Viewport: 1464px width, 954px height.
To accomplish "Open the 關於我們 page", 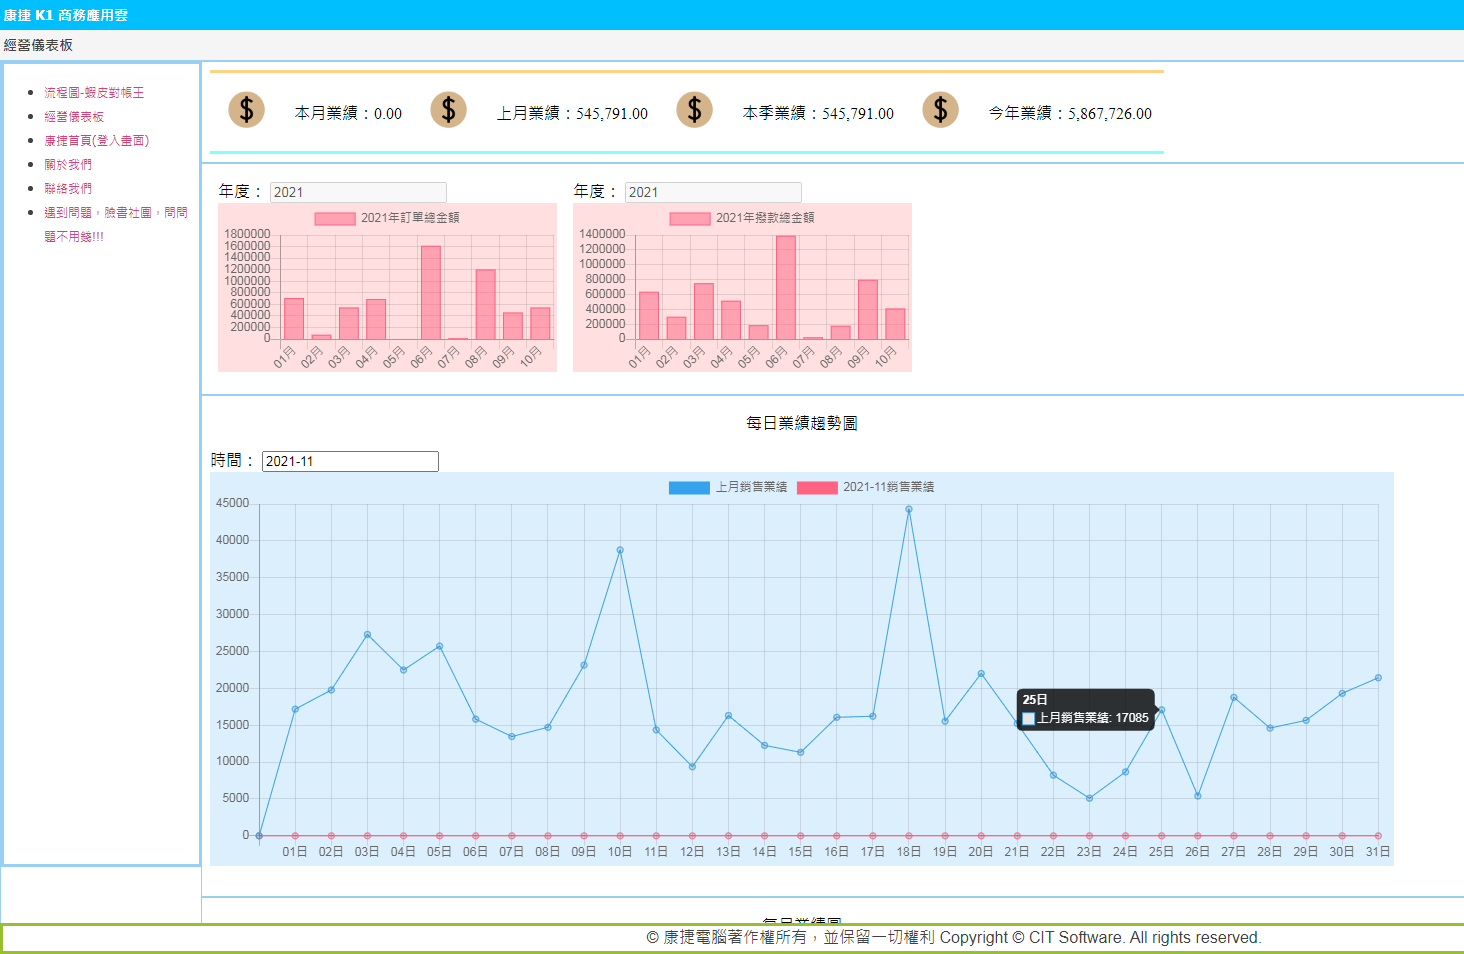I will coord(68,165).
